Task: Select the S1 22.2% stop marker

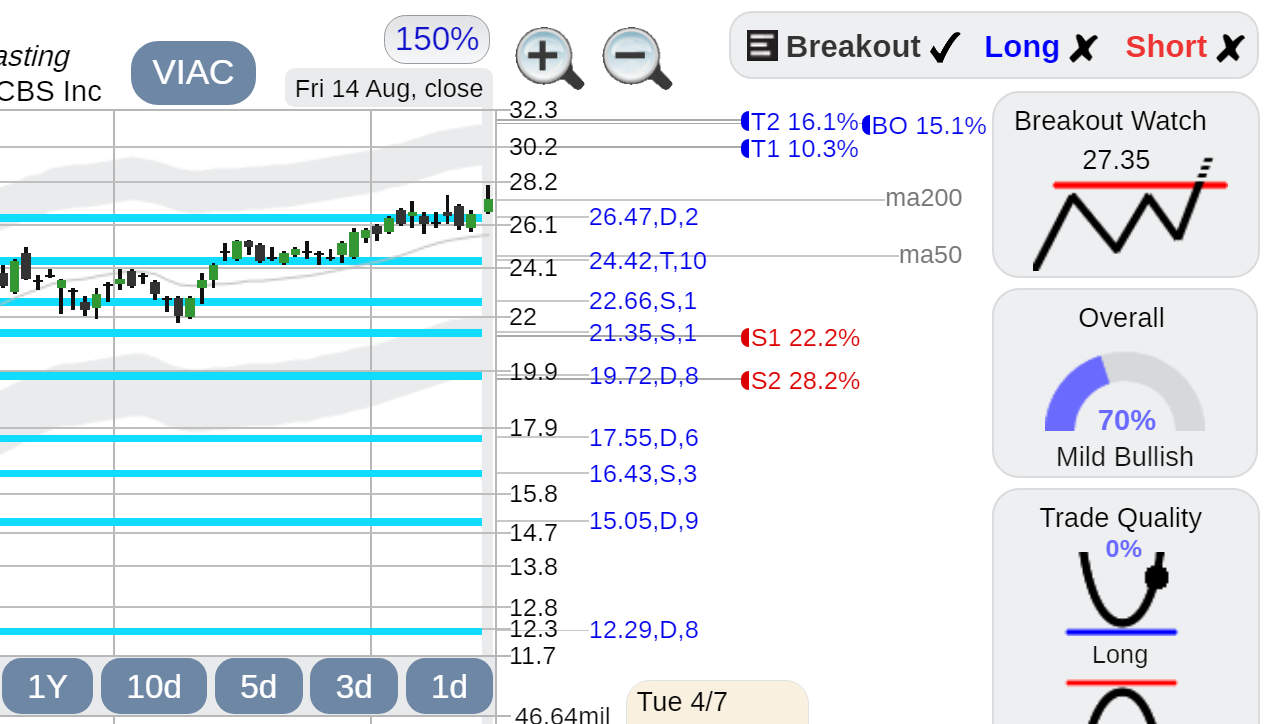Action: 800,338
